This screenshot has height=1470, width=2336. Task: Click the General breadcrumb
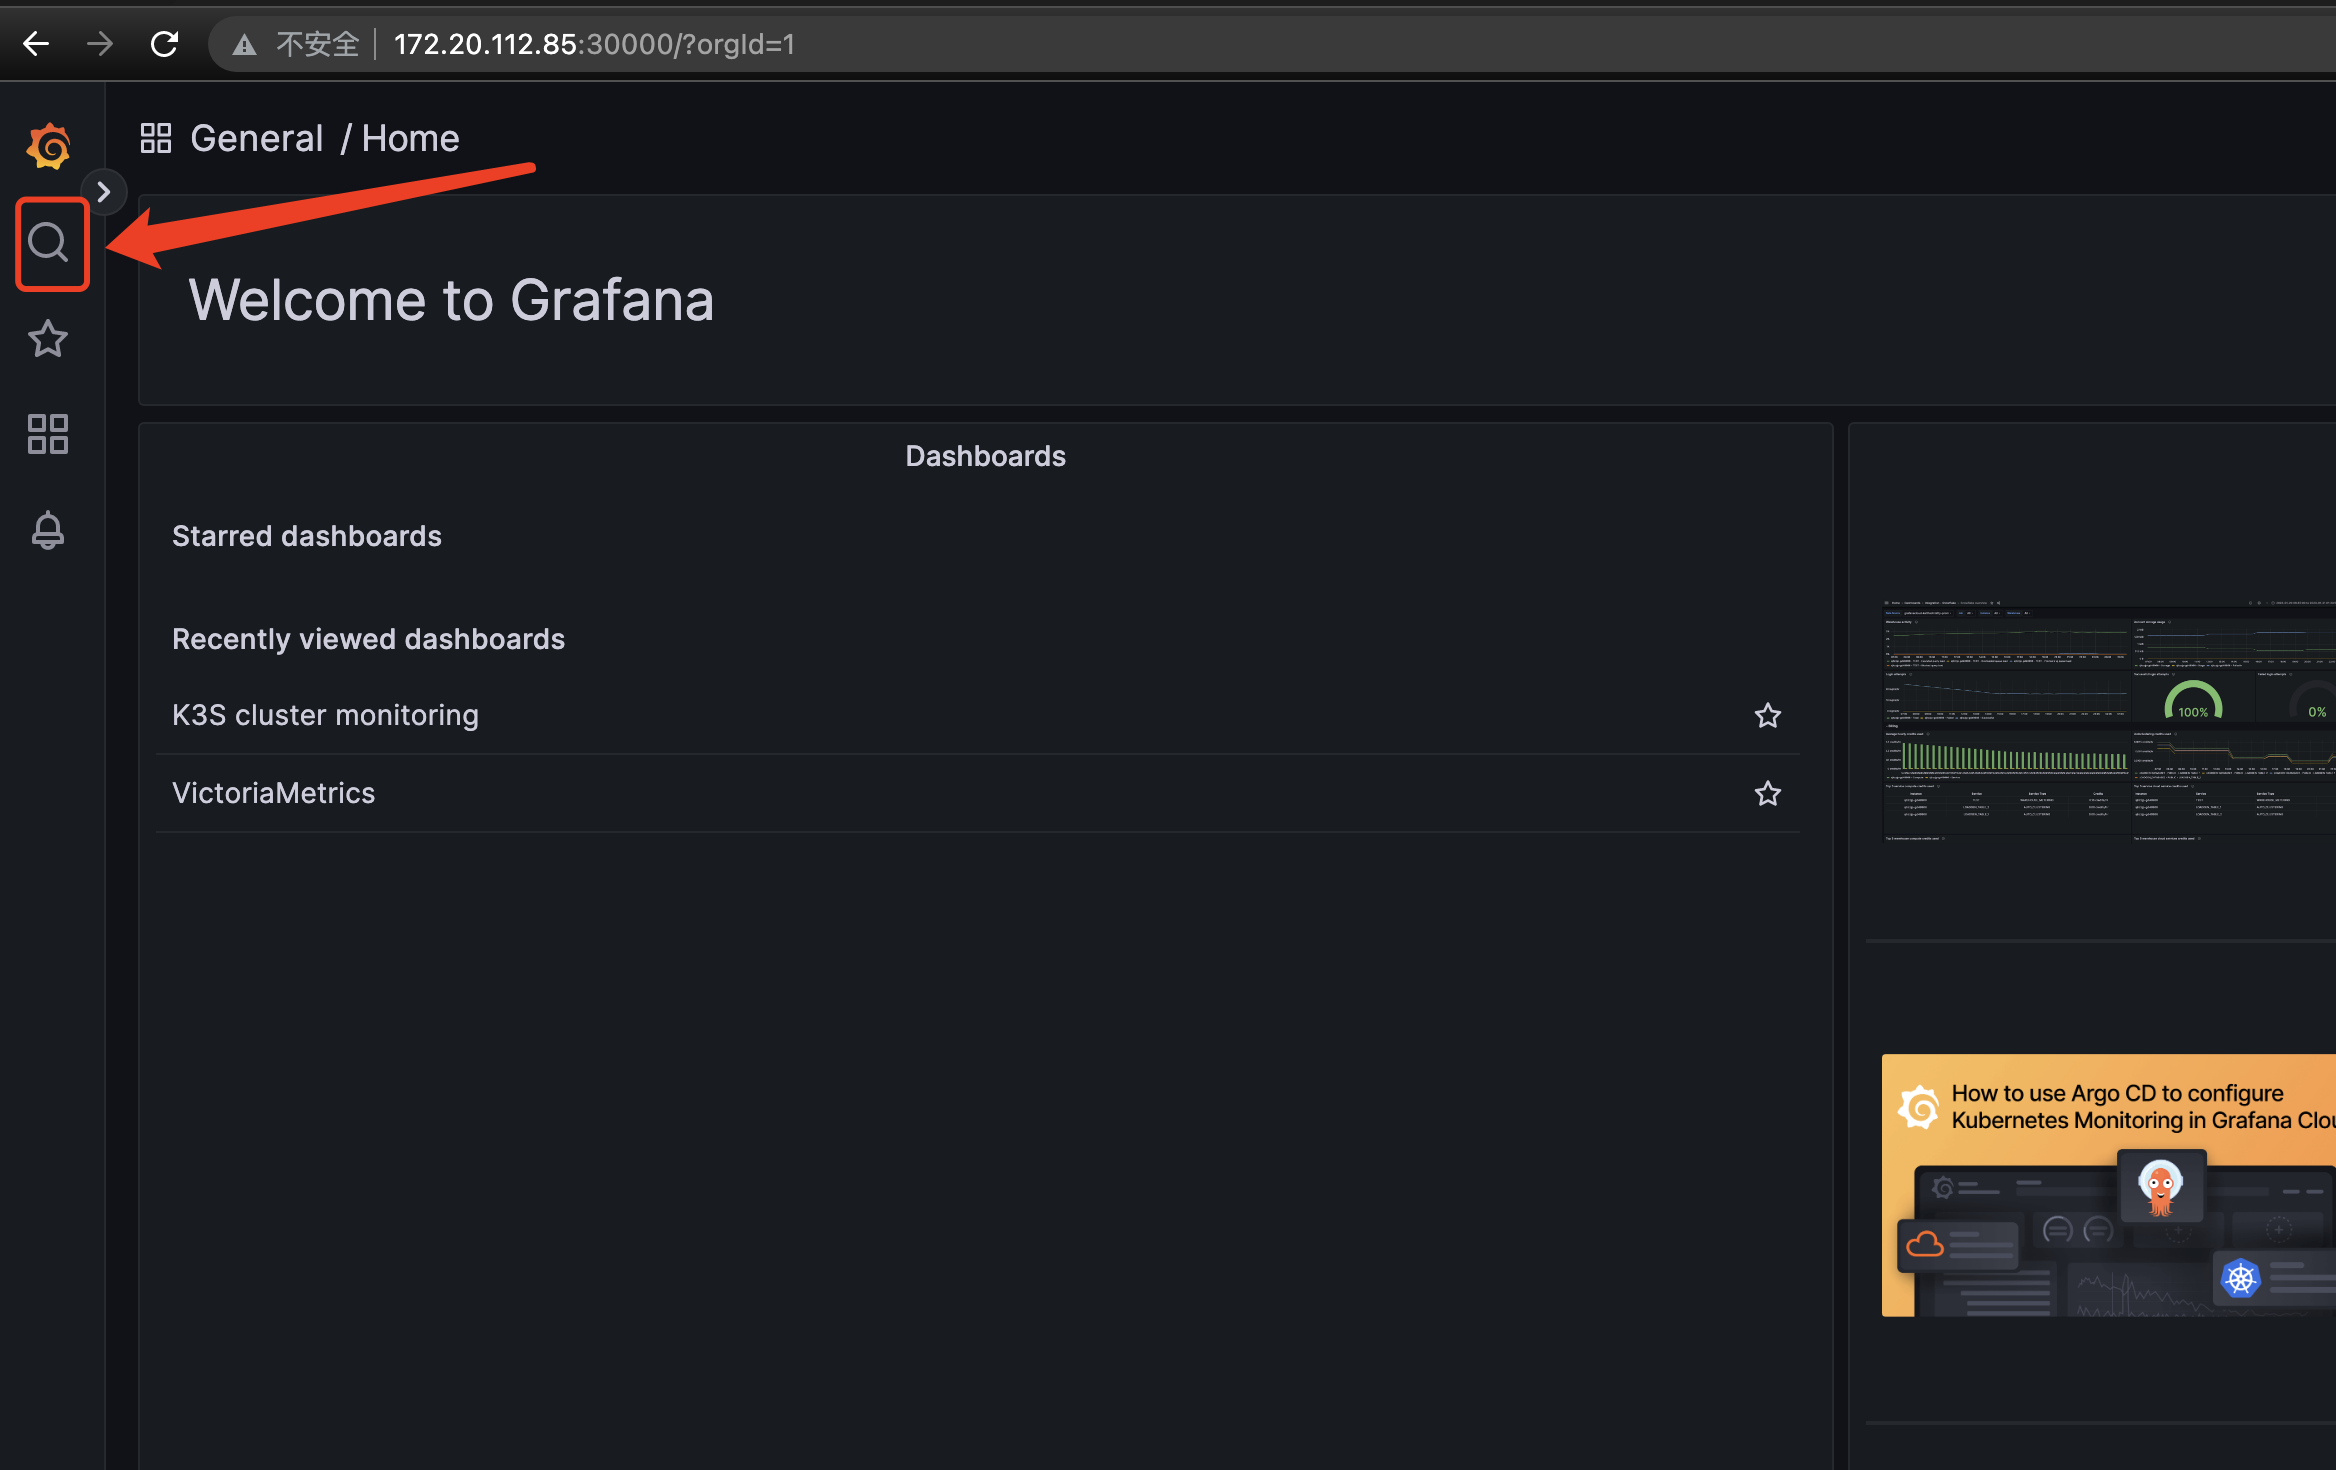257,138
